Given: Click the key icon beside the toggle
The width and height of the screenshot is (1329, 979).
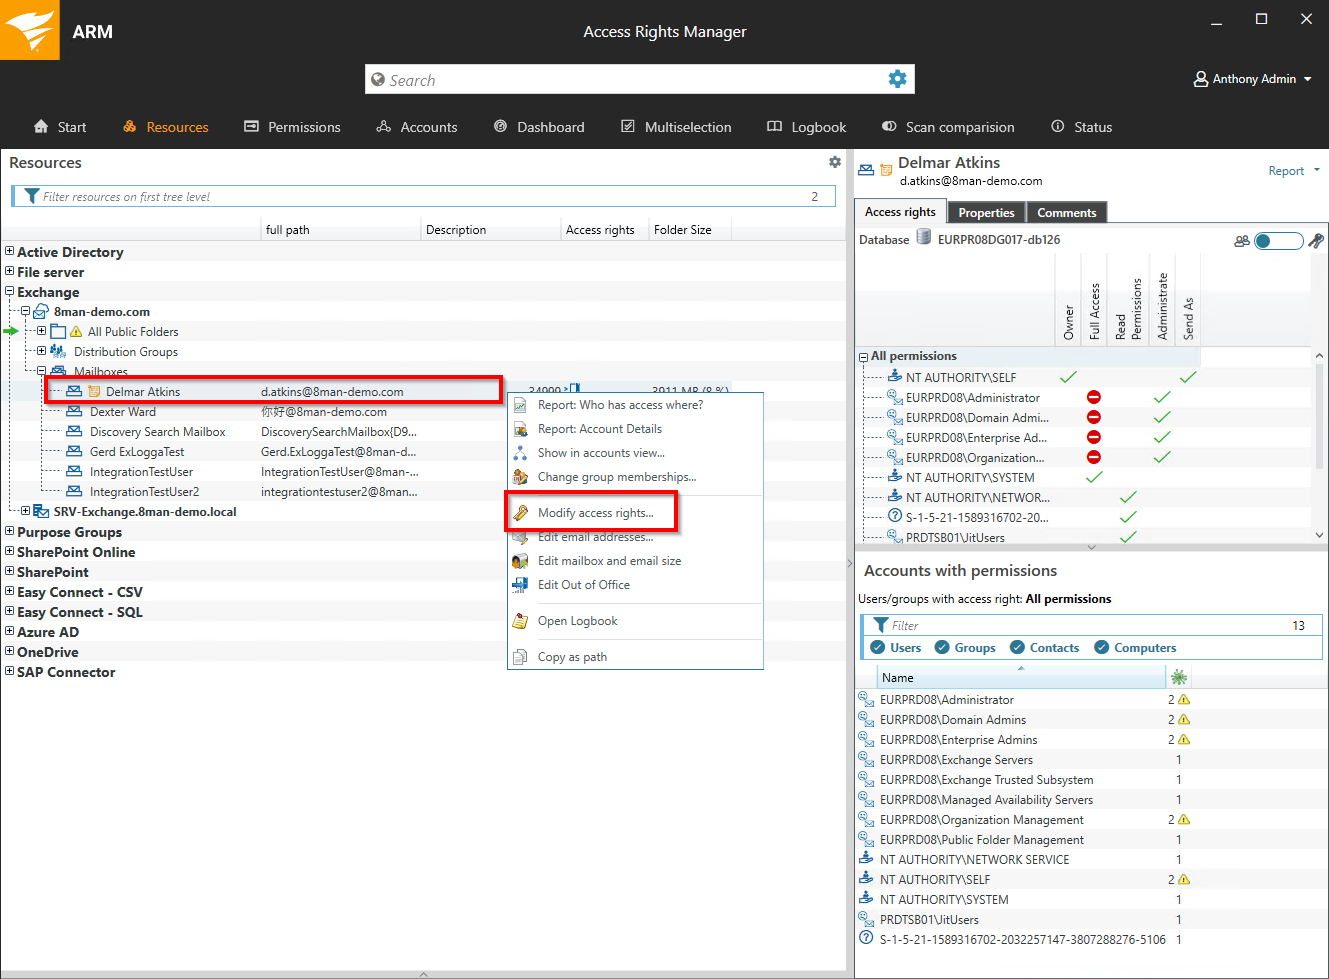Looking at the screenshot, I should pyautogui.click(x=1316, y=240).
